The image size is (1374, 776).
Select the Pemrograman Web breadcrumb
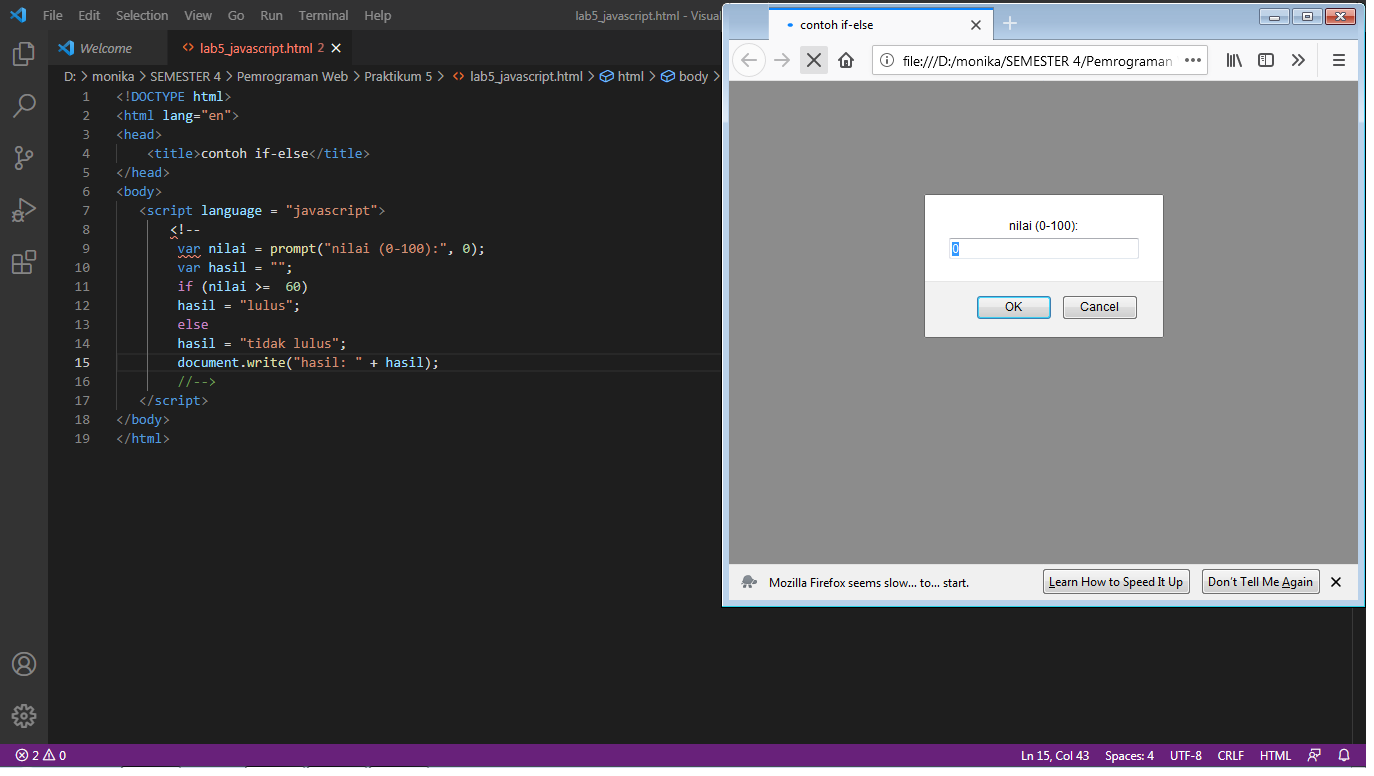[292, 76]
